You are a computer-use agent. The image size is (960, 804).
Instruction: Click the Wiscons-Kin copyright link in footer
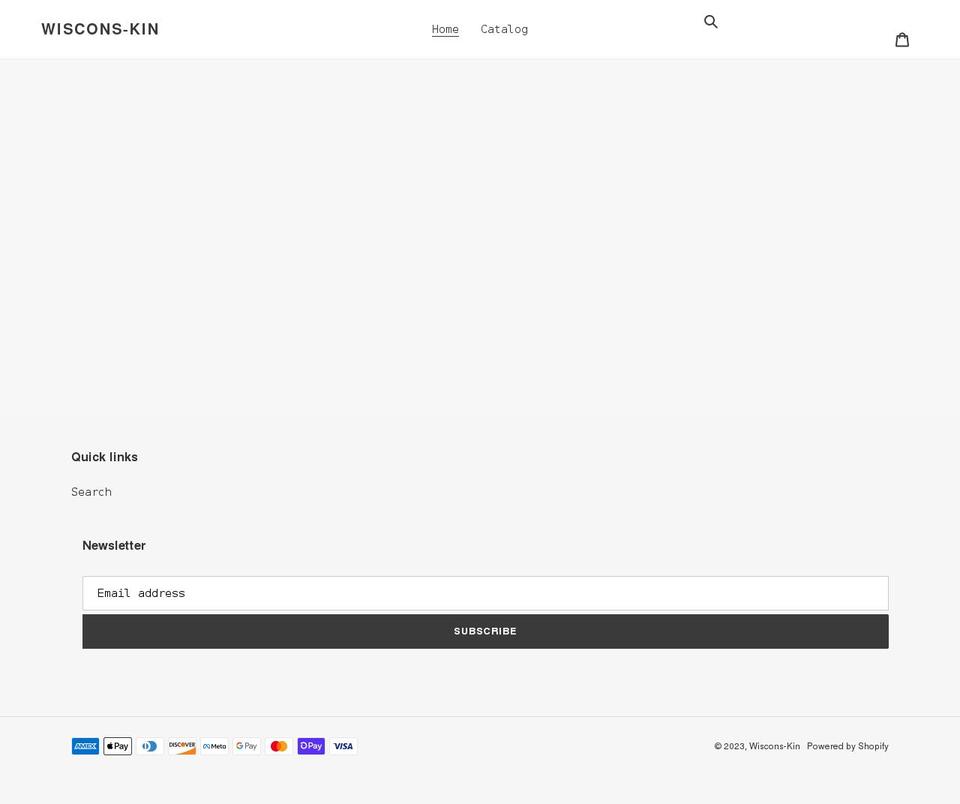coord(774,746)
